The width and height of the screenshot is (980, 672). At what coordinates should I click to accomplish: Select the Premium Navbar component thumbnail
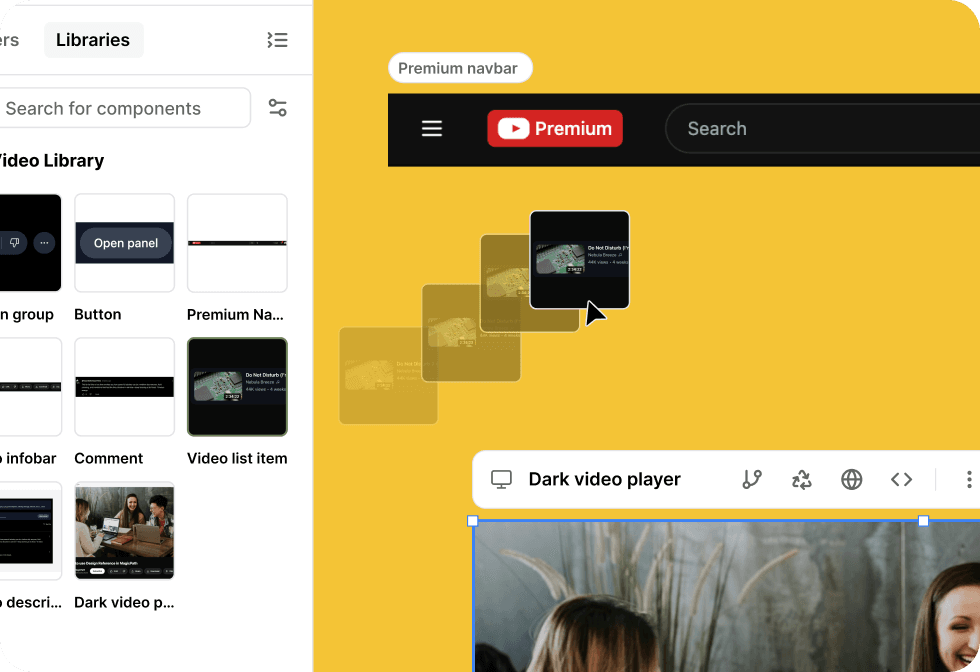click(237, 243)
